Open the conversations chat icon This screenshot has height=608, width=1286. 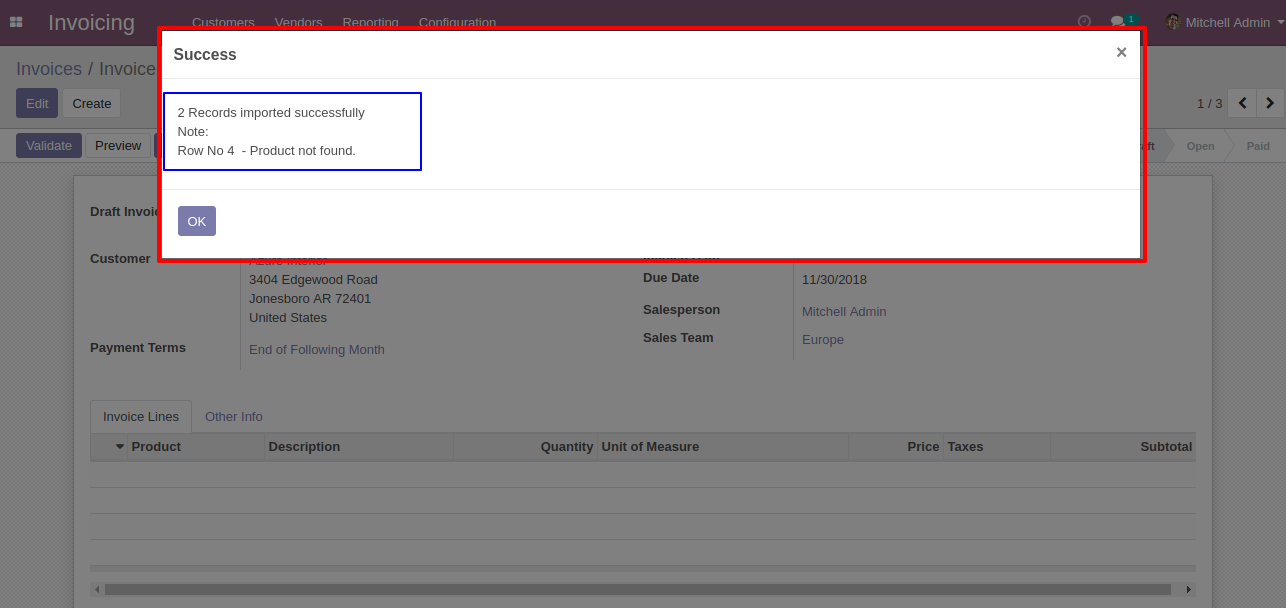point(1118,22)
